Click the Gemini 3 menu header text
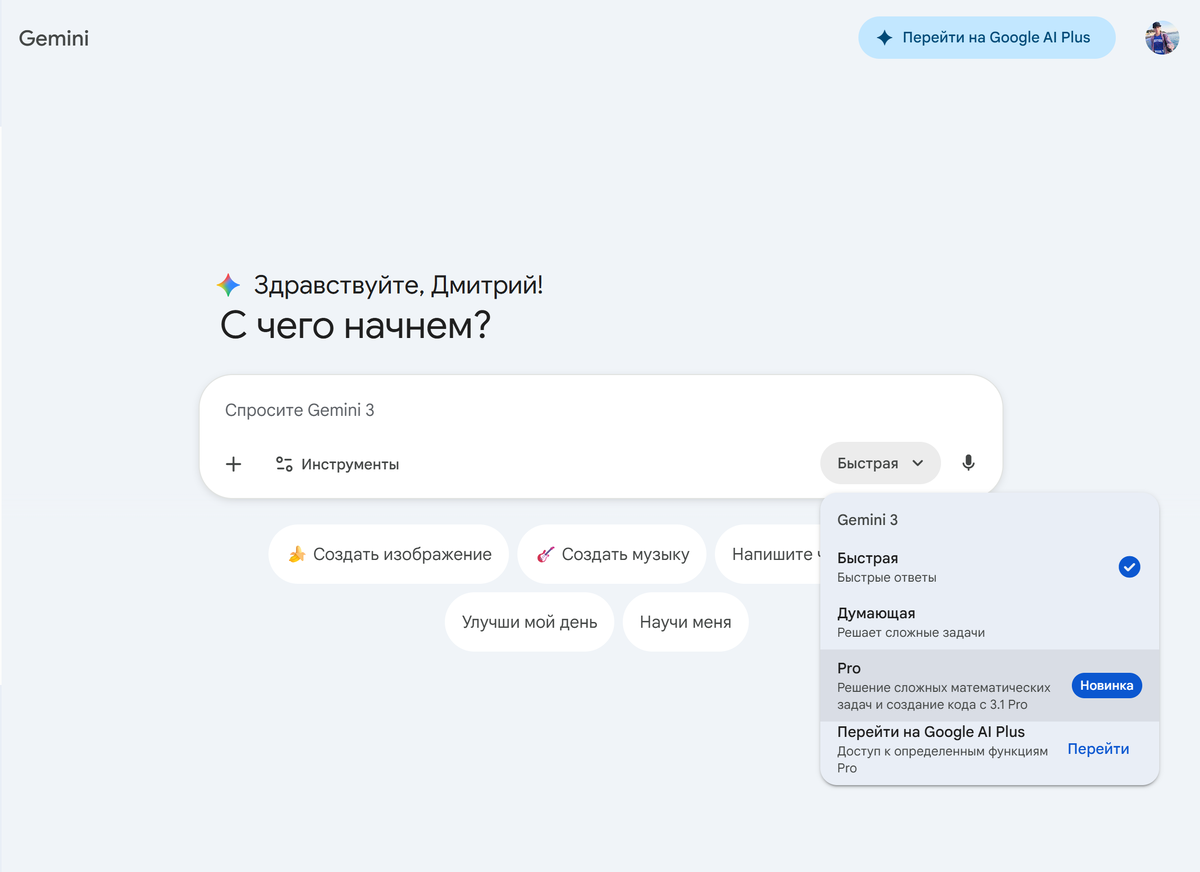Image resolution: width=1200 pixels, height=872 pixels. pos(867,520)
